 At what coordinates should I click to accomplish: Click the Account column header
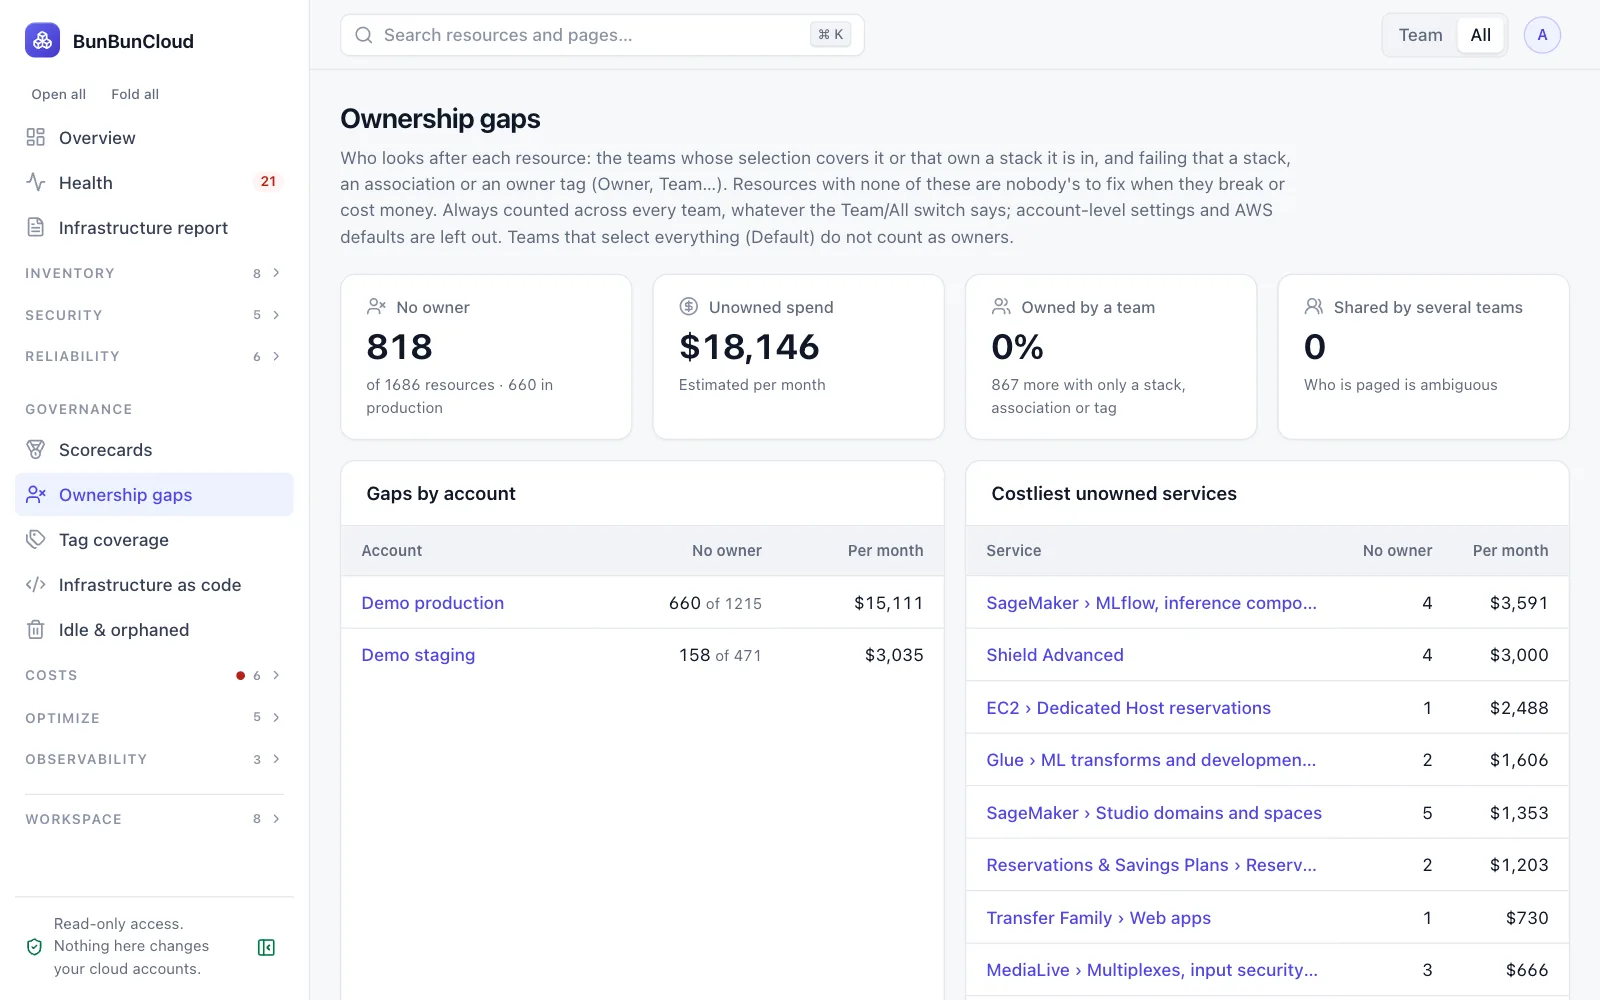point(391,550)
